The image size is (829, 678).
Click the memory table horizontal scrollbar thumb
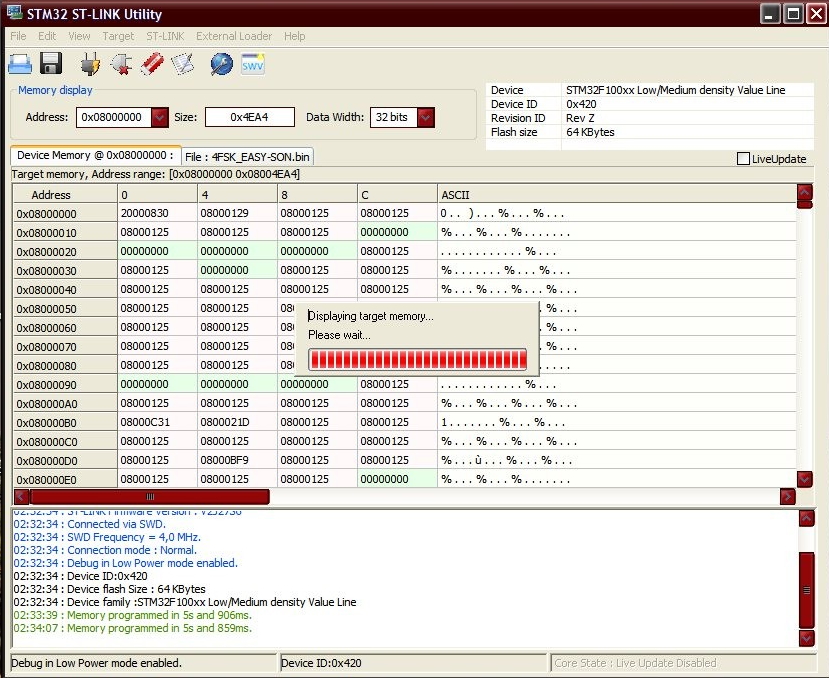tap(150, 497)
